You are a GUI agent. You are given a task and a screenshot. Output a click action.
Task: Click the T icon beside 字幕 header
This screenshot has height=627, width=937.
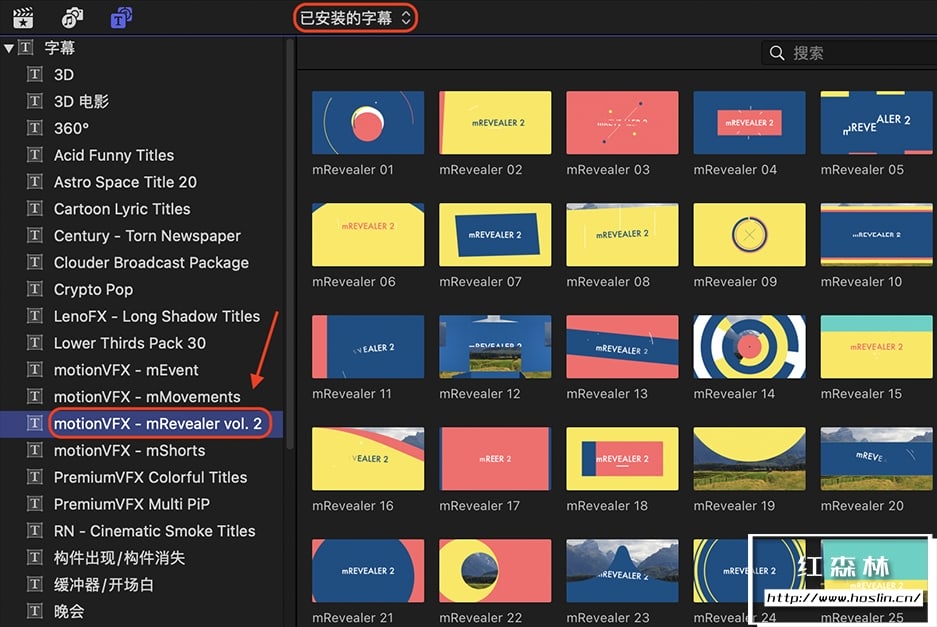(25, 47)
